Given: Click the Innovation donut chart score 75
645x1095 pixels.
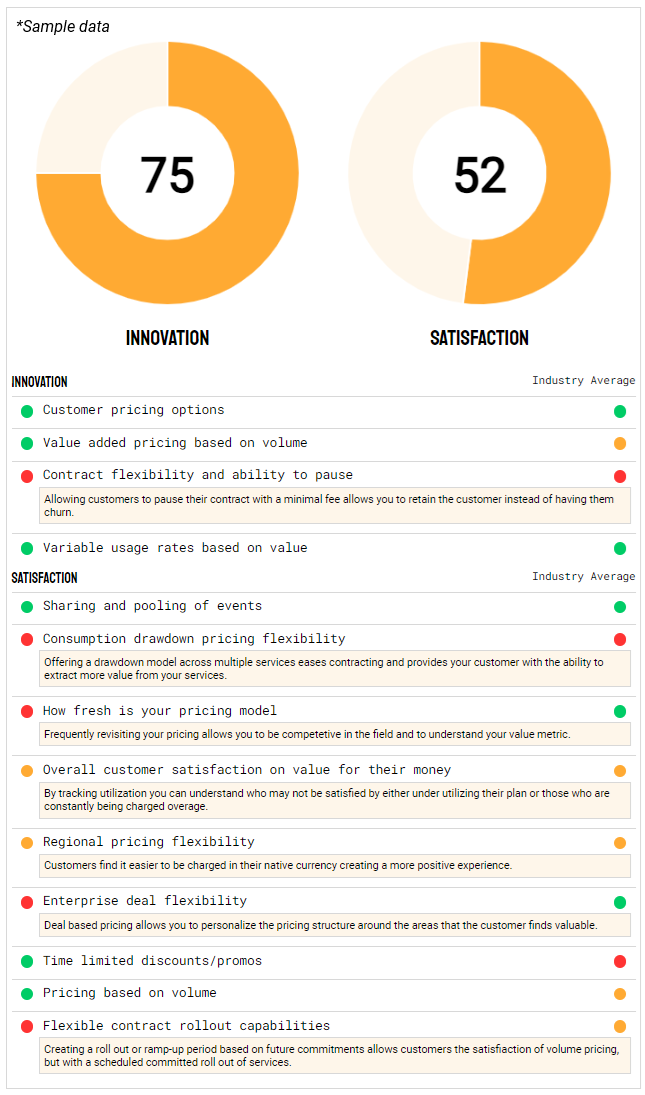Looking at the screenshot, I should coord(167,175).
